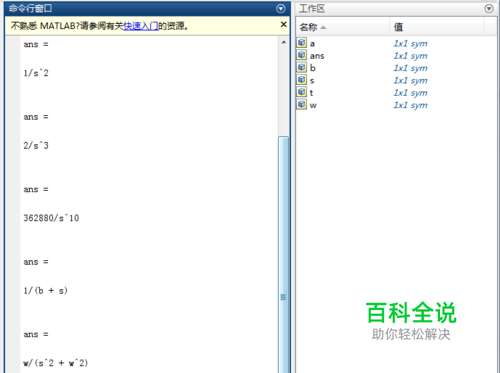Click the output line 1/(b + s)
The width and height of the screenshot is (500, 373).
point(46,291)
